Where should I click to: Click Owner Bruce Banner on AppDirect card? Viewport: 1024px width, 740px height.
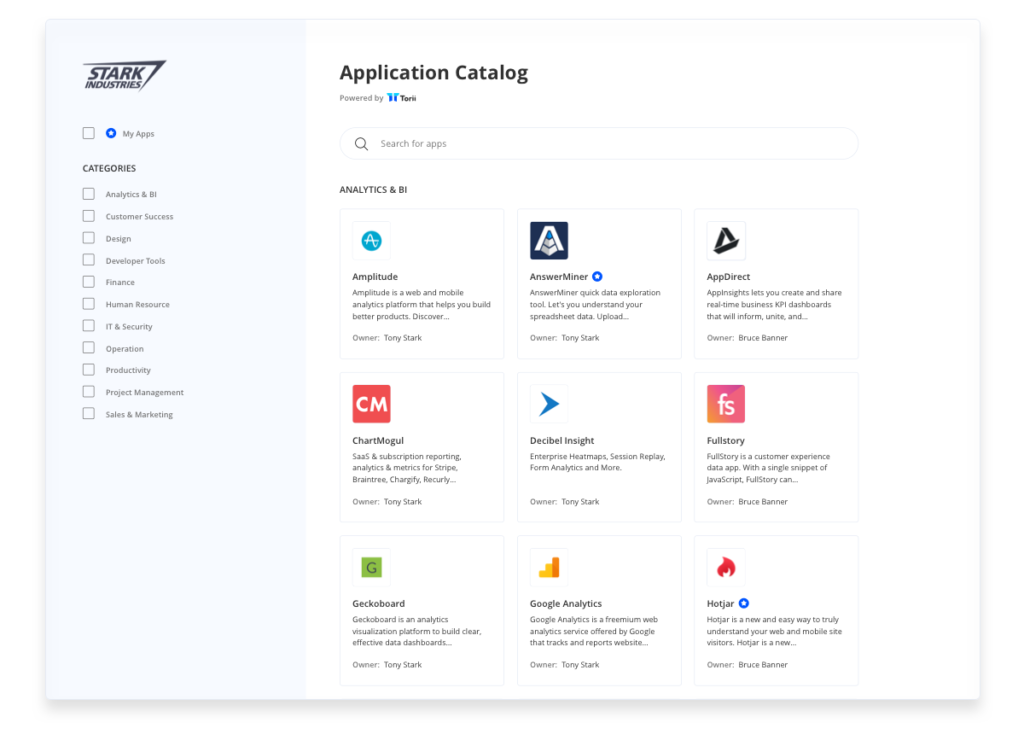(x=747, y=338)
